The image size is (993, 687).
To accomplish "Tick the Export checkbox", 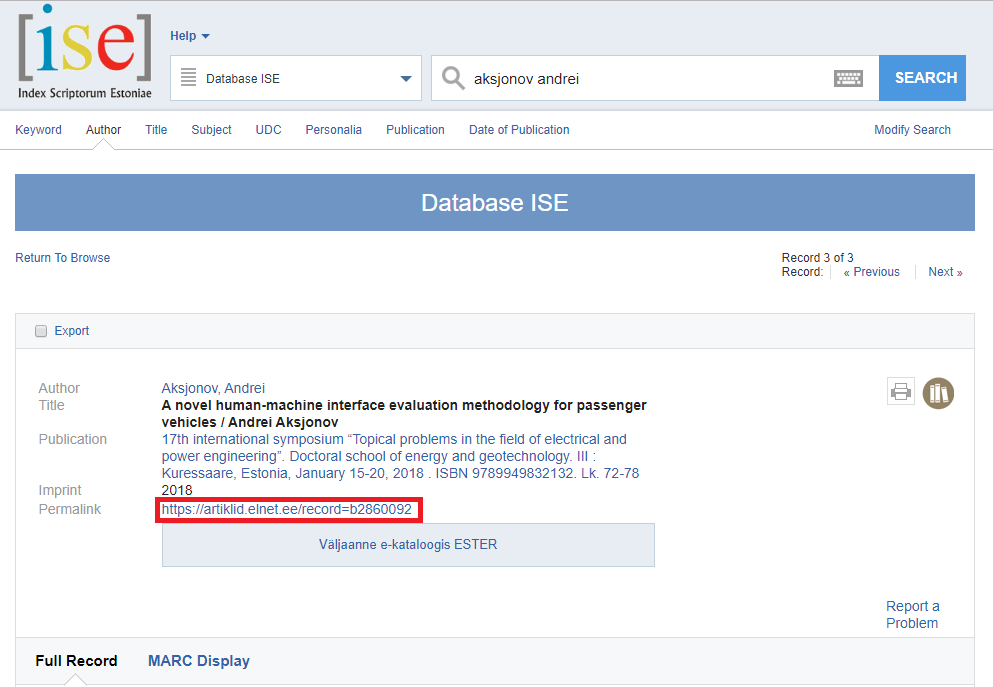I will point(41,331).
